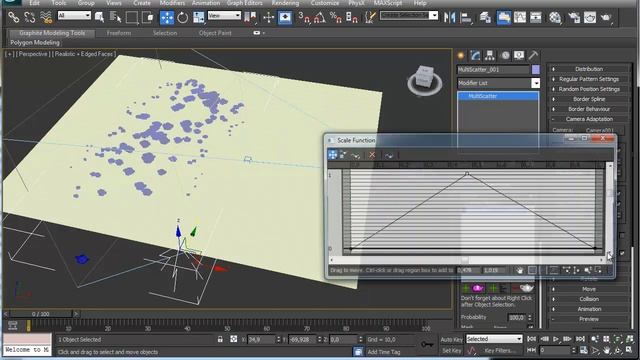The image size is (640, 360).
Task: Switch to the Freeform ribbon tab
Action: pyautogui.click(x=118, y=33)
